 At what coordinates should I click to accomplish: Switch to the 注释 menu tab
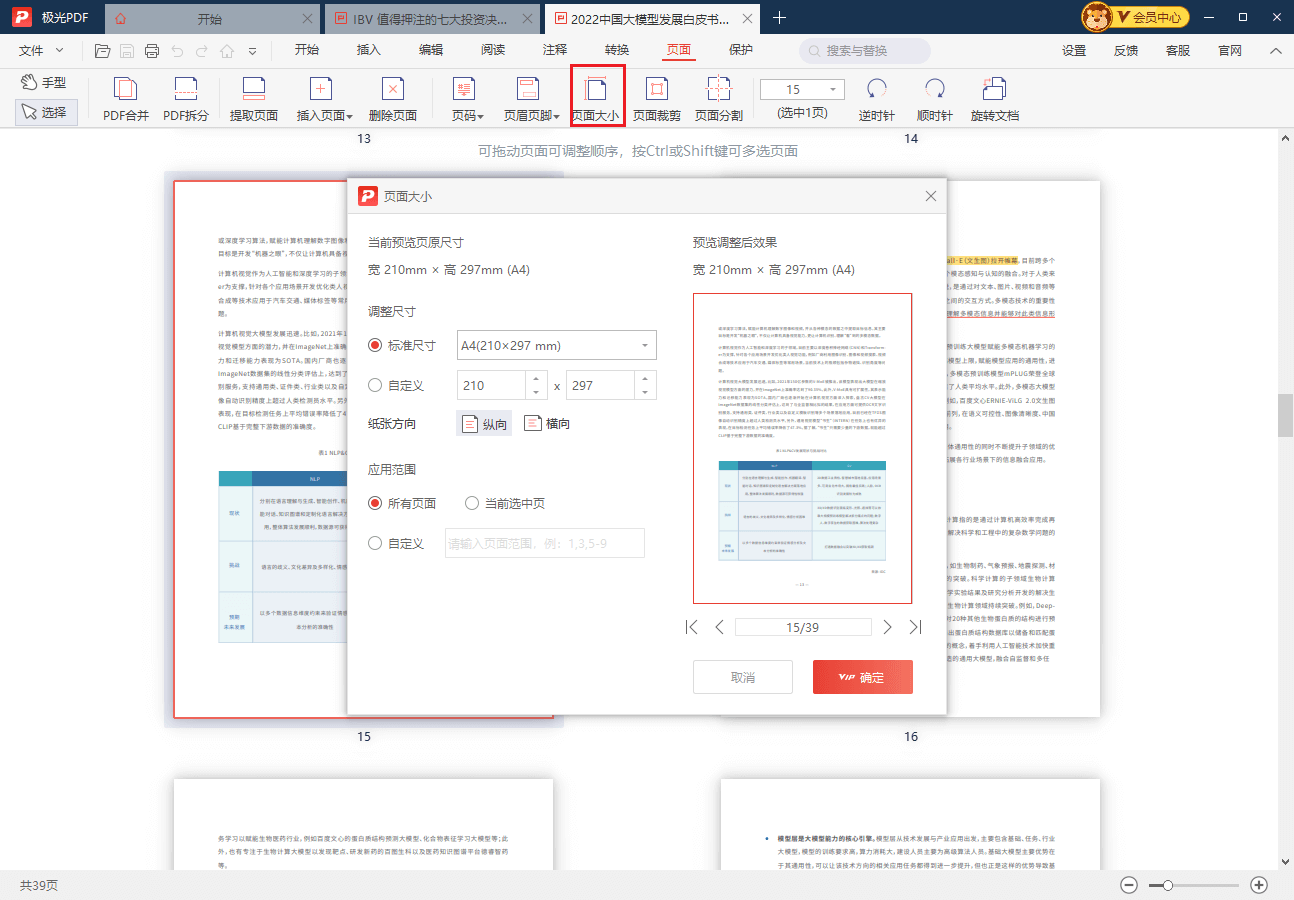[x=555, y=50]
